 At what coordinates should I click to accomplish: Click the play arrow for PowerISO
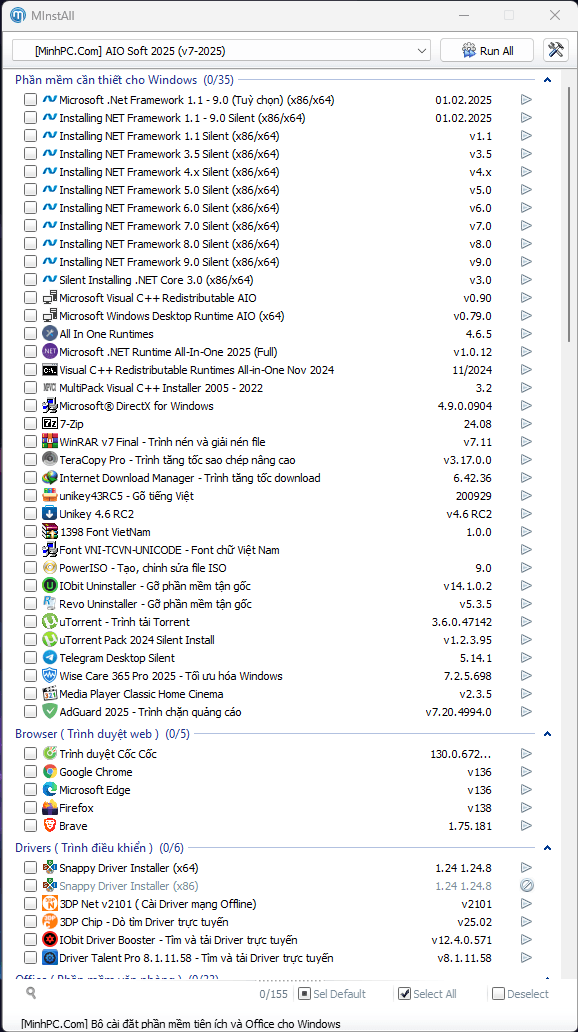point(526,567)
